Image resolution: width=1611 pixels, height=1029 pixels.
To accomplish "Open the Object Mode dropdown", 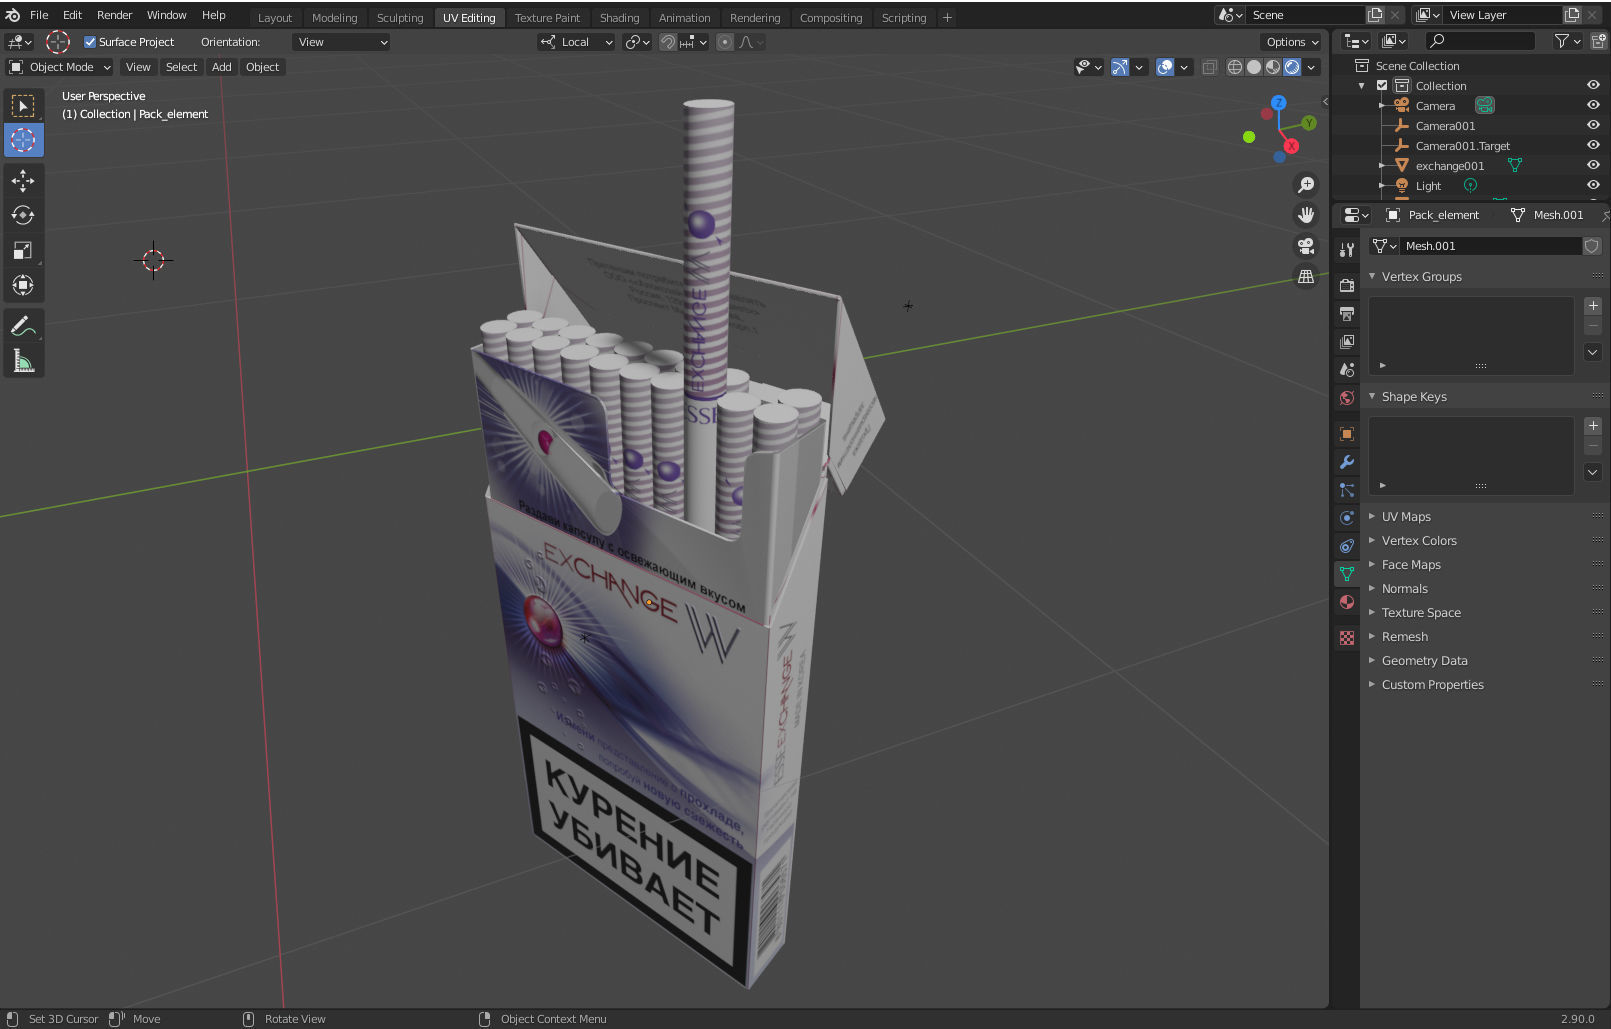I will [59, 67].
